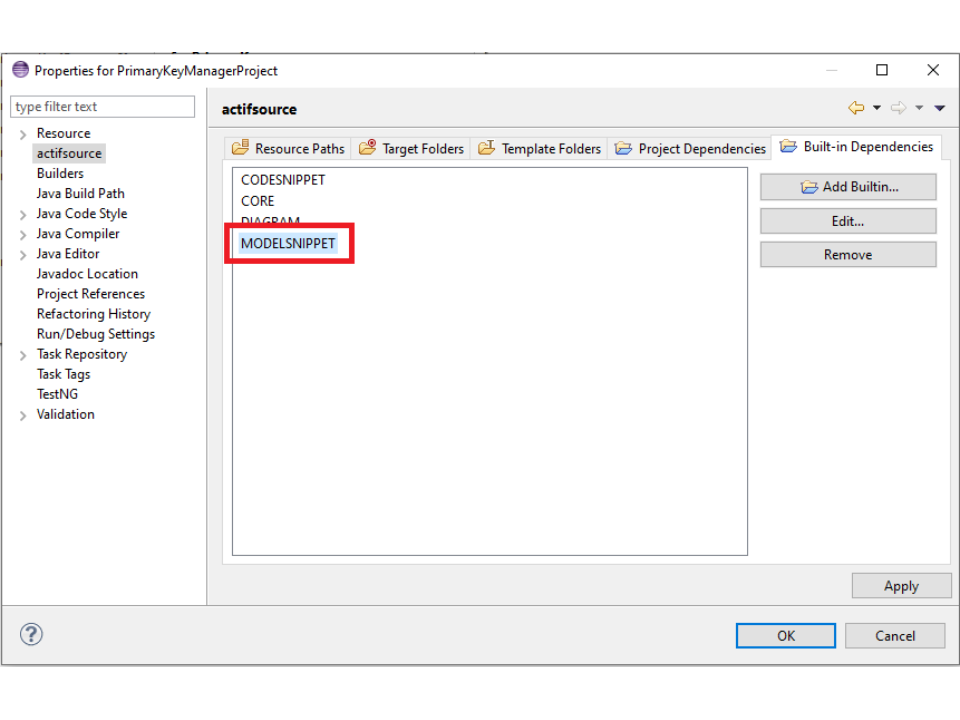Expand the Task Repository node
This screenshot has height=720, width=960.
(x=23, y=354)
